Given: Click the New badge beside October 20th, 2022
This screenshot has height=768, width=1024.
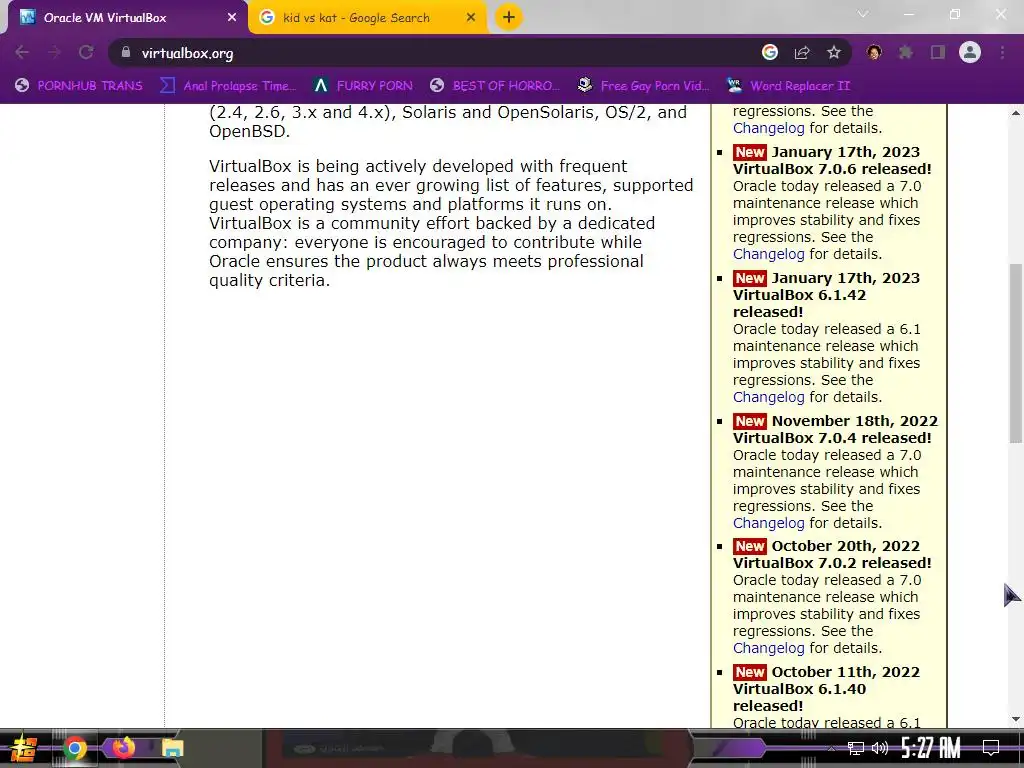Looking at the screenshot, I should pos(750,546).
